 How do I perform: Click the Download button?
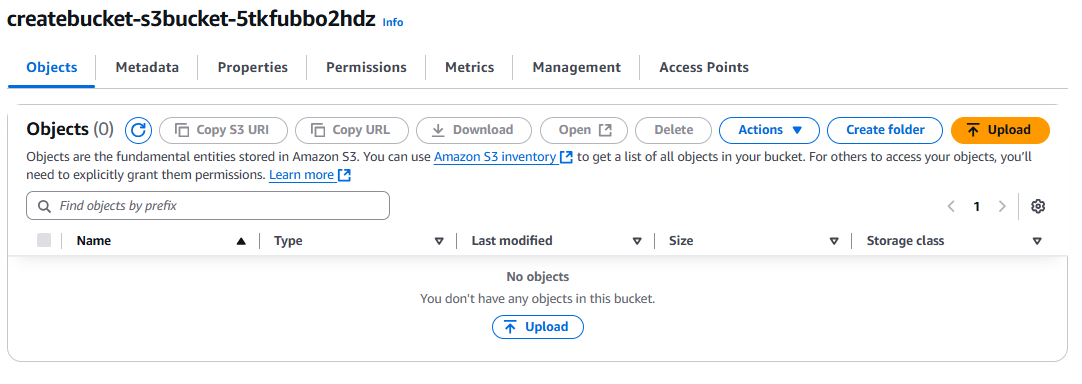point(474,130)
